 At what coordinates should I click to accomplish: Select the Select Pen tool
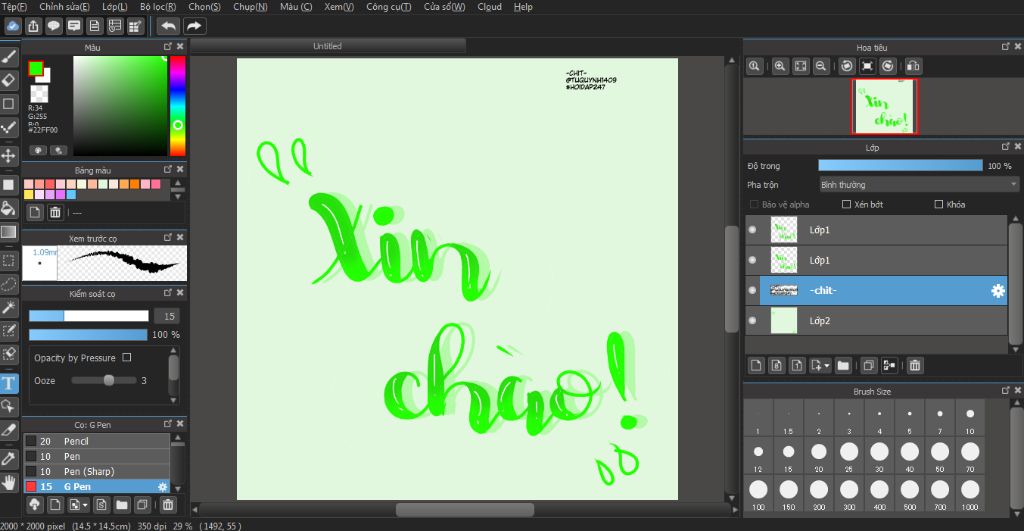pyautogui.click(x=8, y=330)
